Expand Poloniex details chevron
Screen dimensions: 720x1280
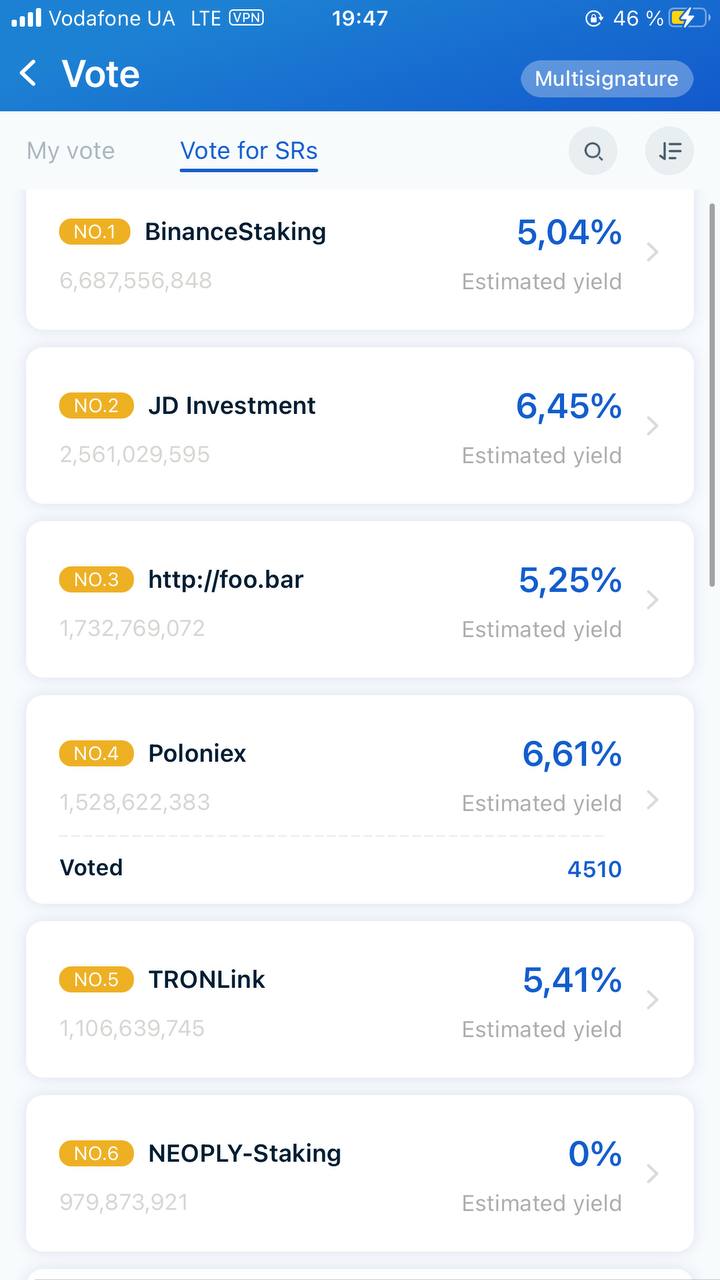653,800
